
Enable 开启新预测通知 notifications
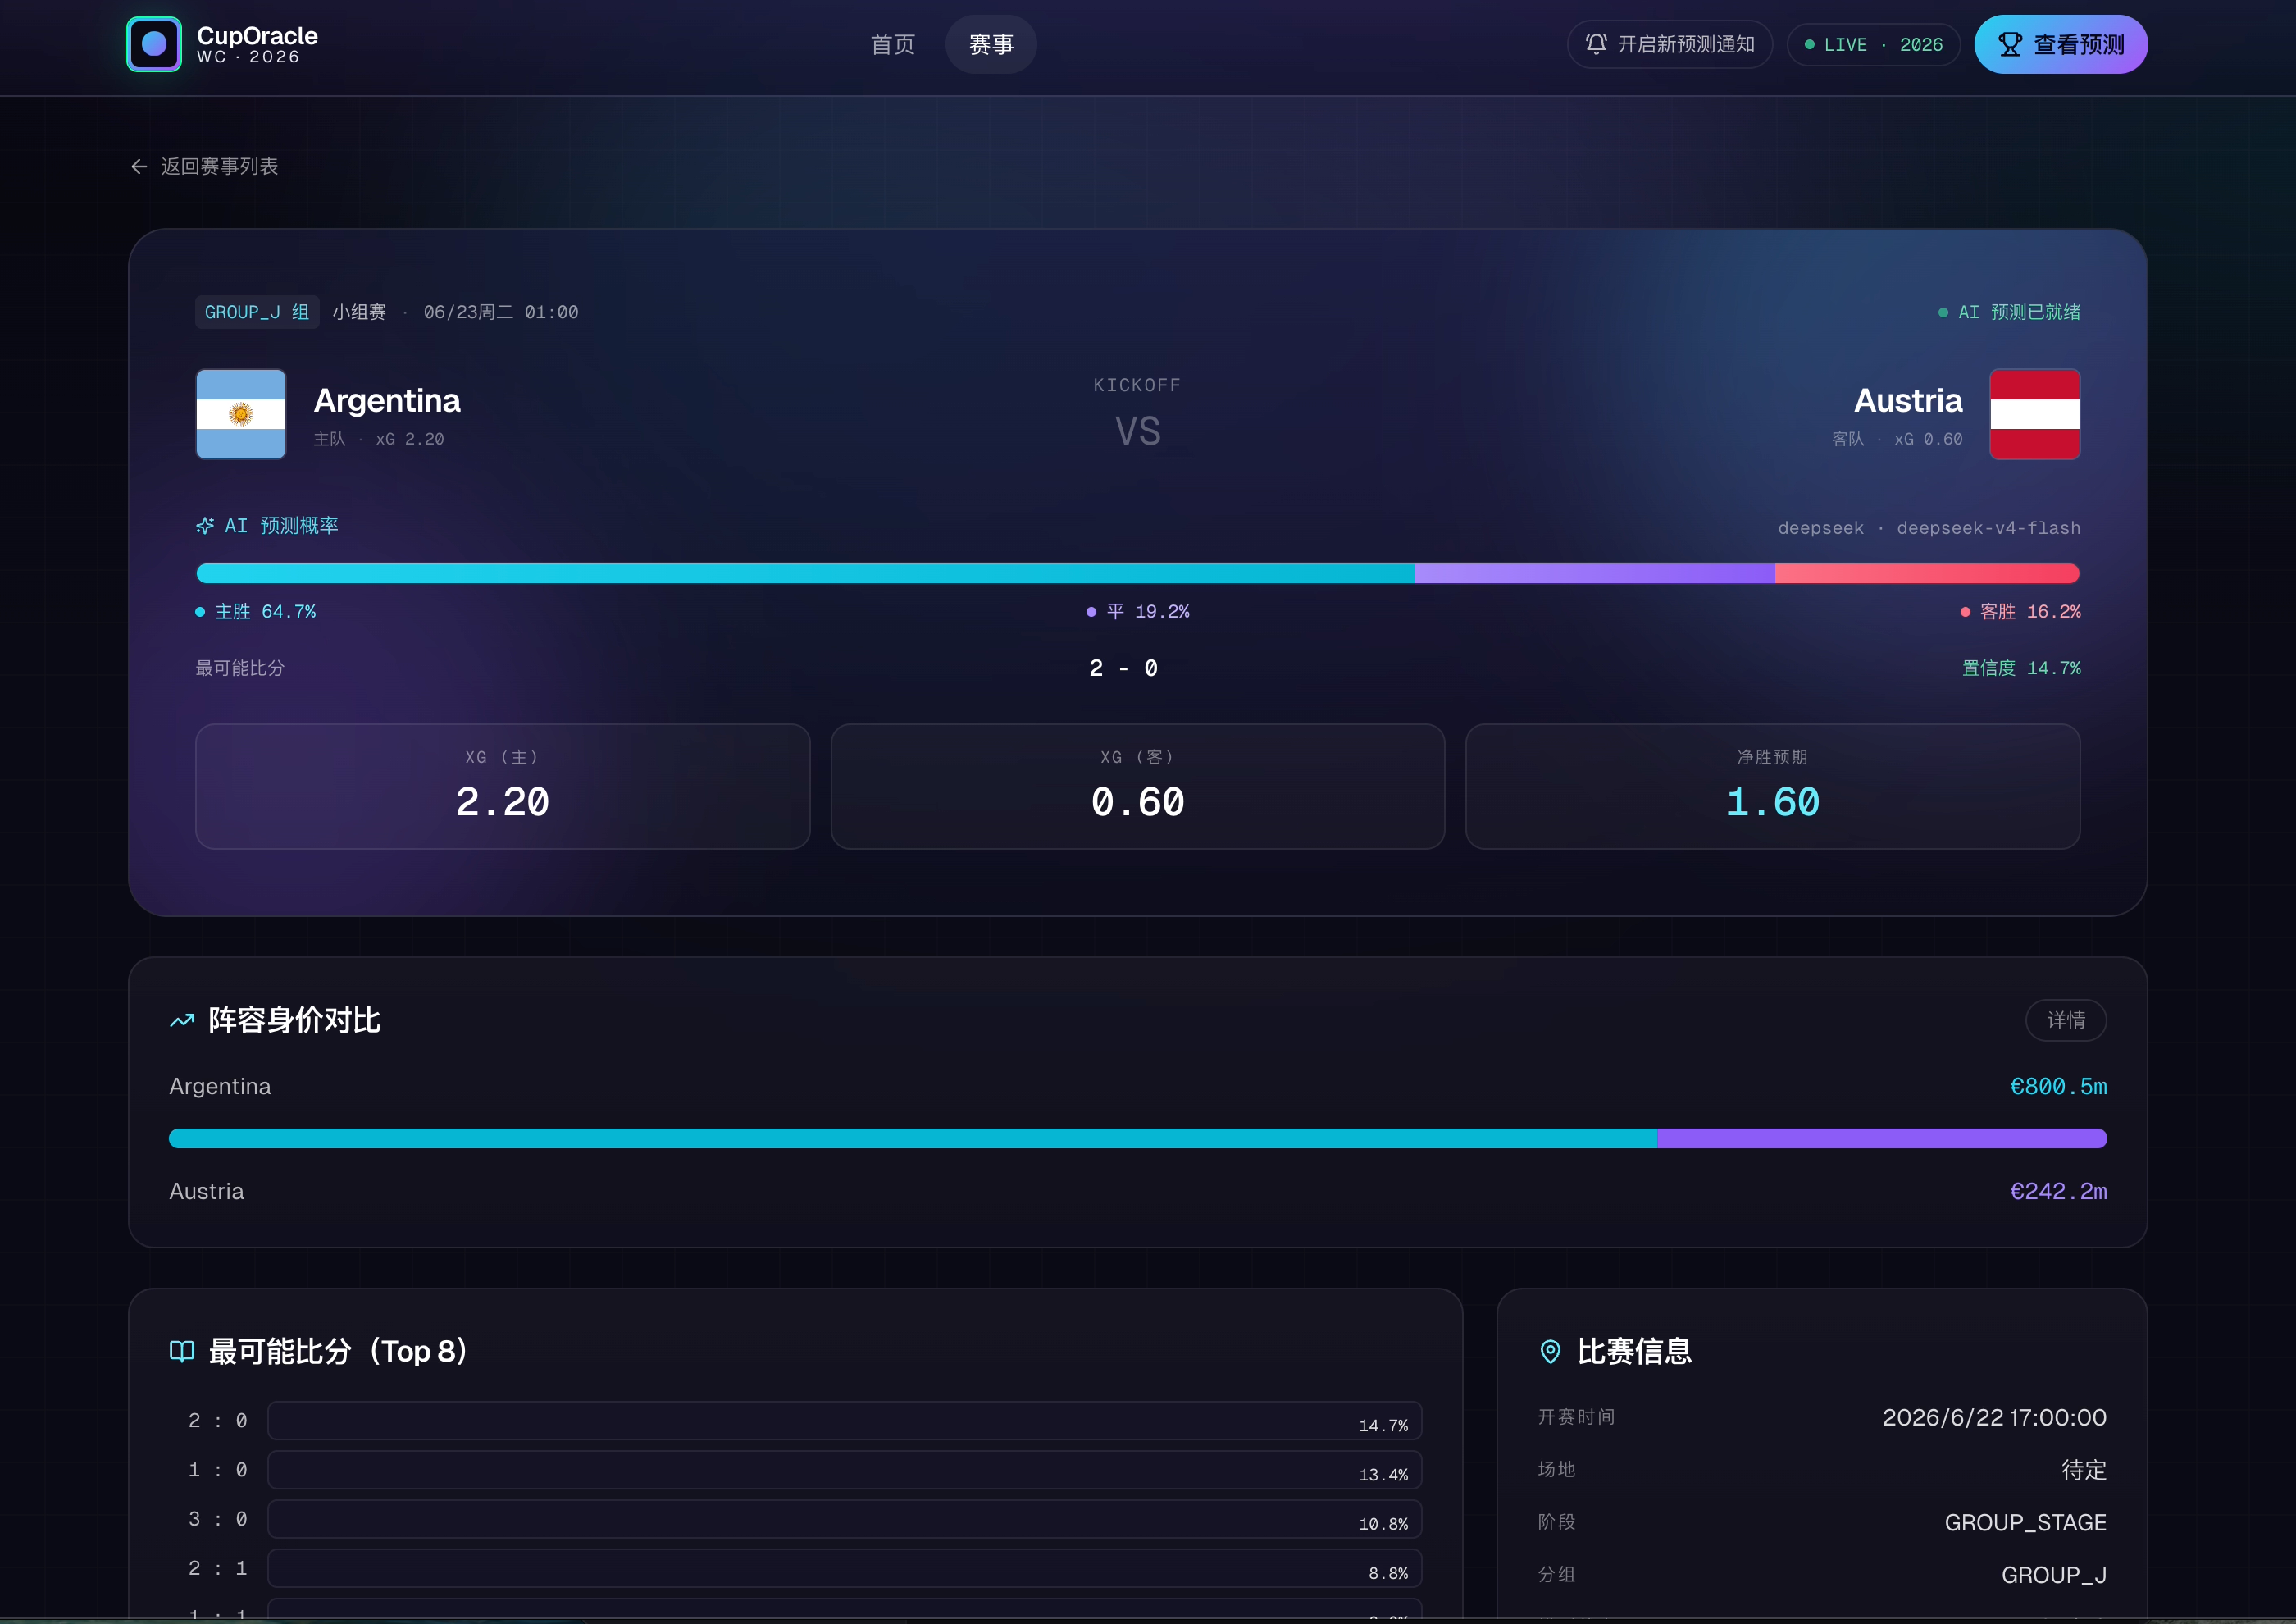[1670, 44]
